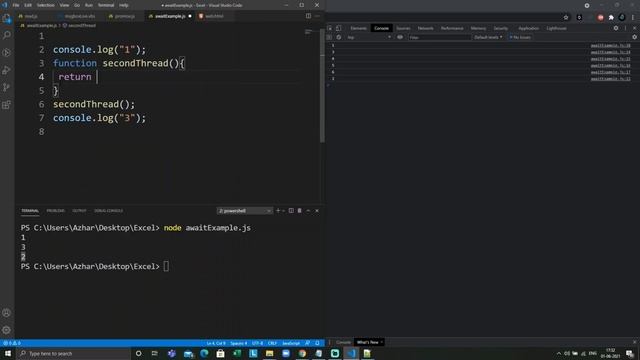Switch to the Sources tab in DevTools
Image resolution: width=640 pixels, height=360 pixels.
(403, 28)
